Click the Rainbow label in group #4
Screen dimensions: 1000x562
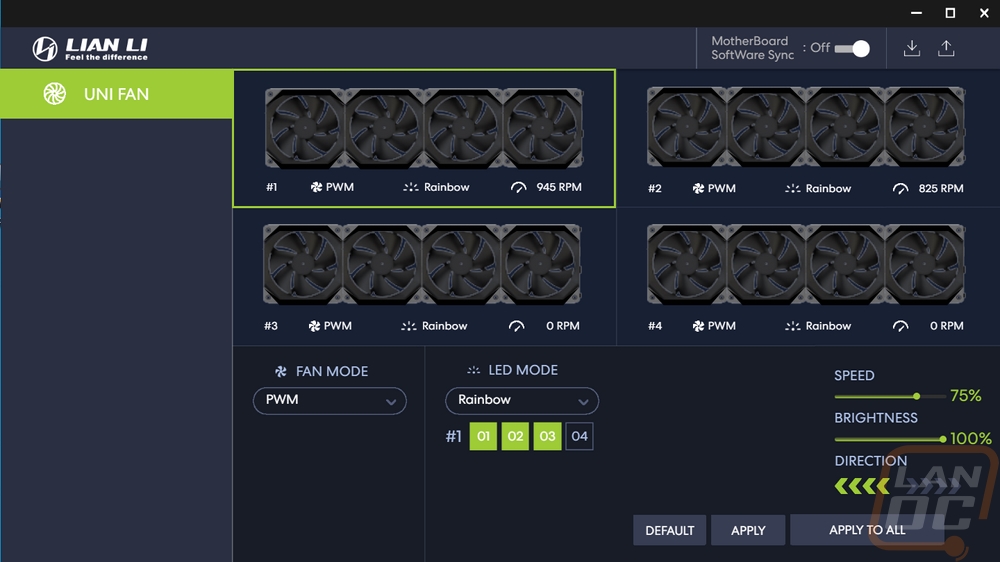click(x=828, y=326)
